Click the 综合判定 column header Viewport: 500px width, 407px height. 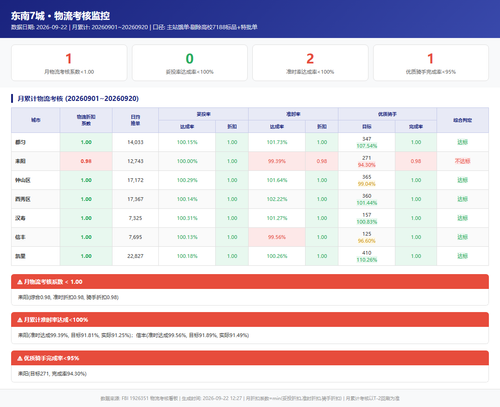pos(463,120)
